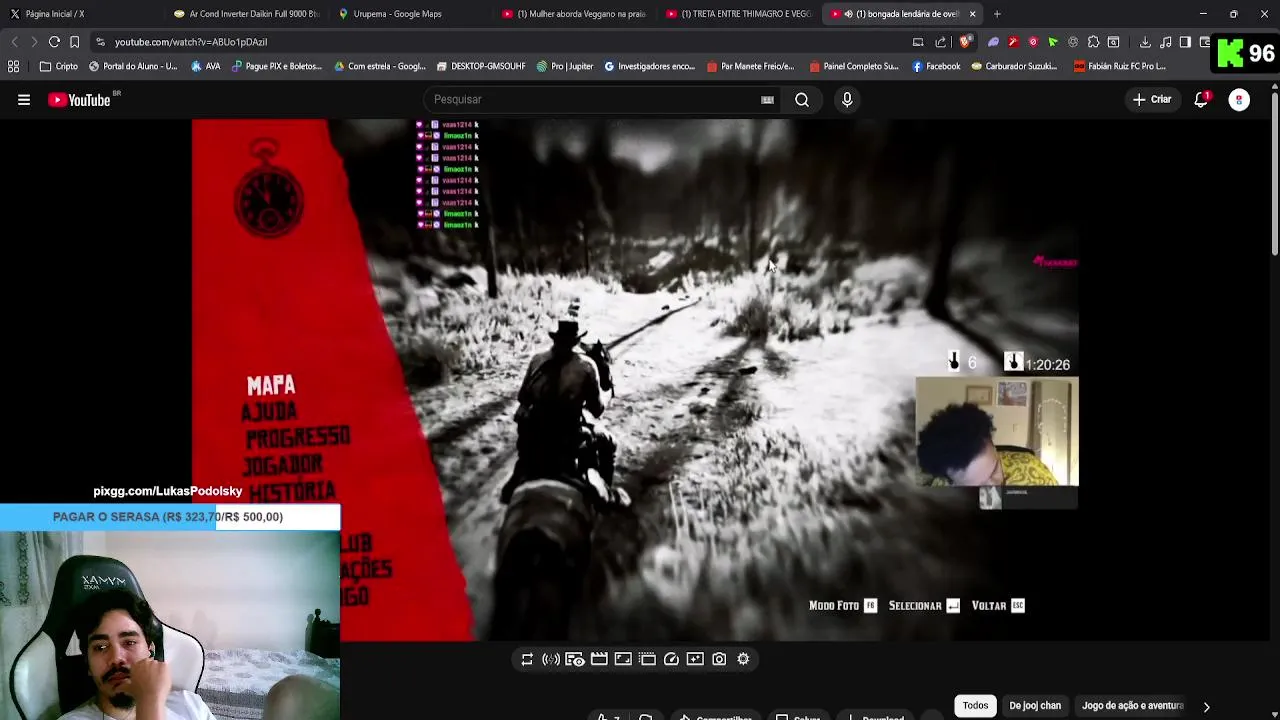
Task: Click the eye-and-list icon below the player
Action: 575,659
